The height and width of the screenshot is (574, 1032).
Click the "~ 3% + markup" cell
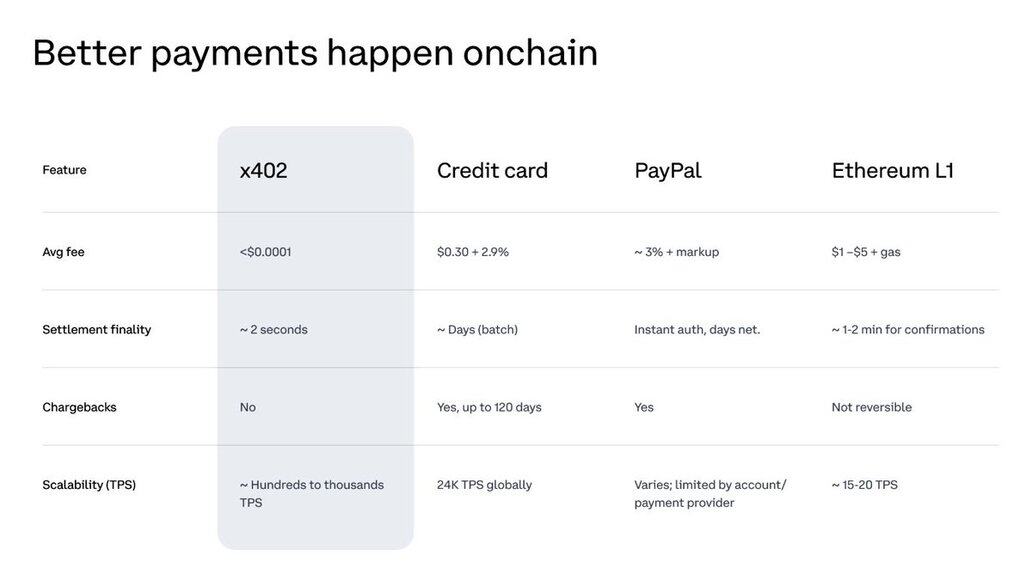tap(676, 252)
